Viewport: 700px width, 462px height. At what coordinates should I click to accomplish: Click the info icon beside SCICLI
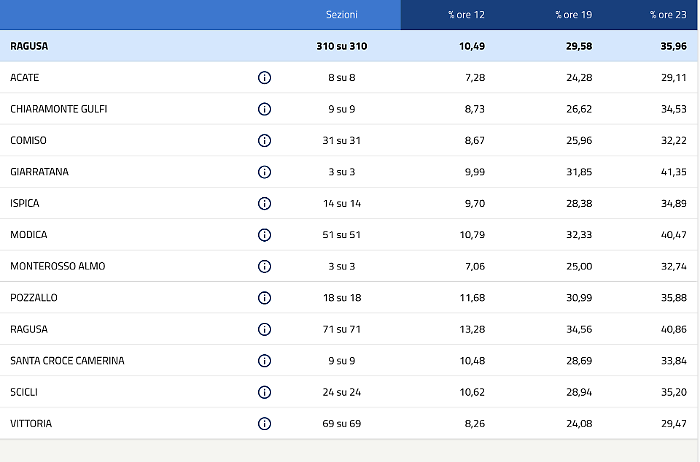[264, 392]
